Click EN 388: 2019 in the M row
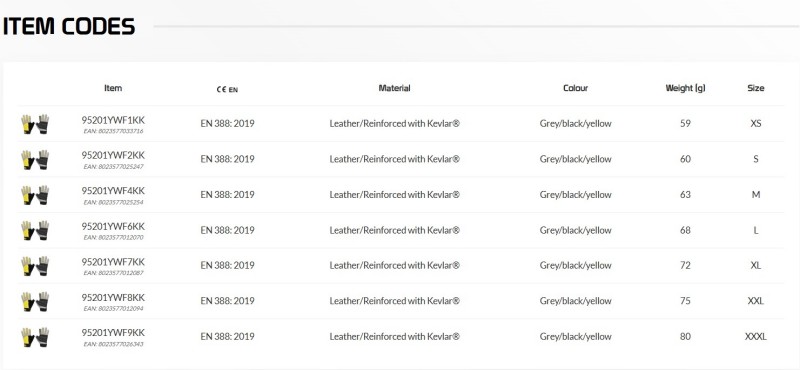This screenshot has width=800, height=370. coord(227,194)
